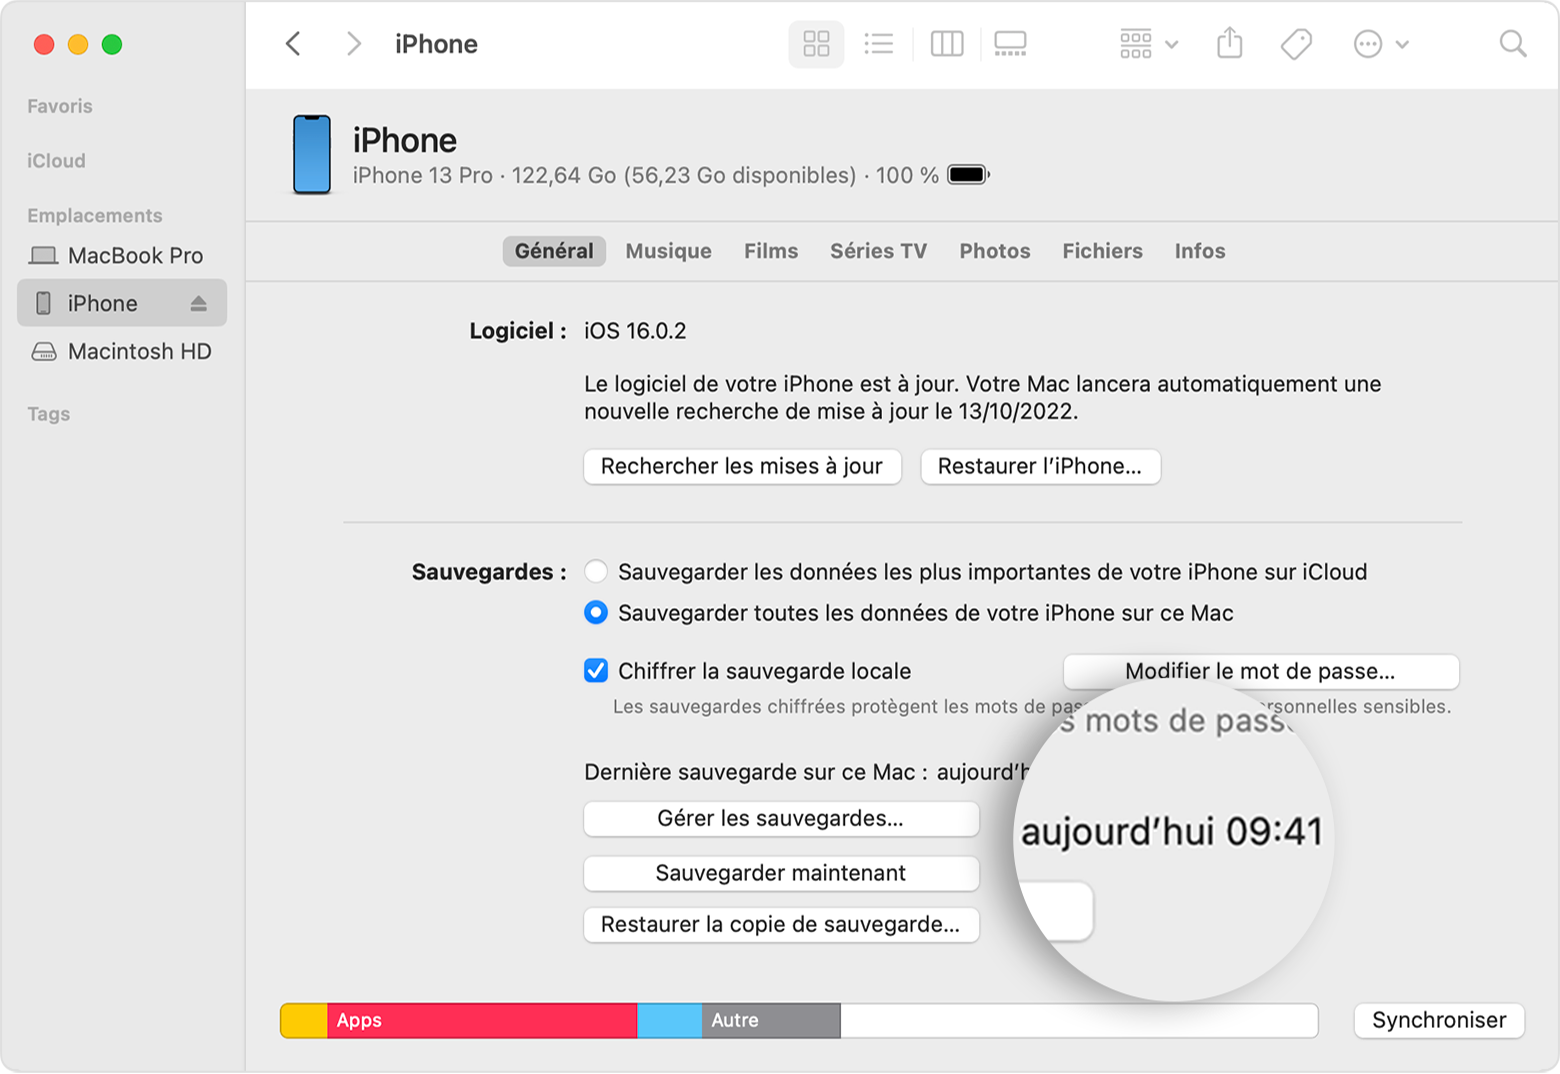Click the yellow storage segment
The height and width of the screenshot is (1074, 1560).
point(304,1020)
